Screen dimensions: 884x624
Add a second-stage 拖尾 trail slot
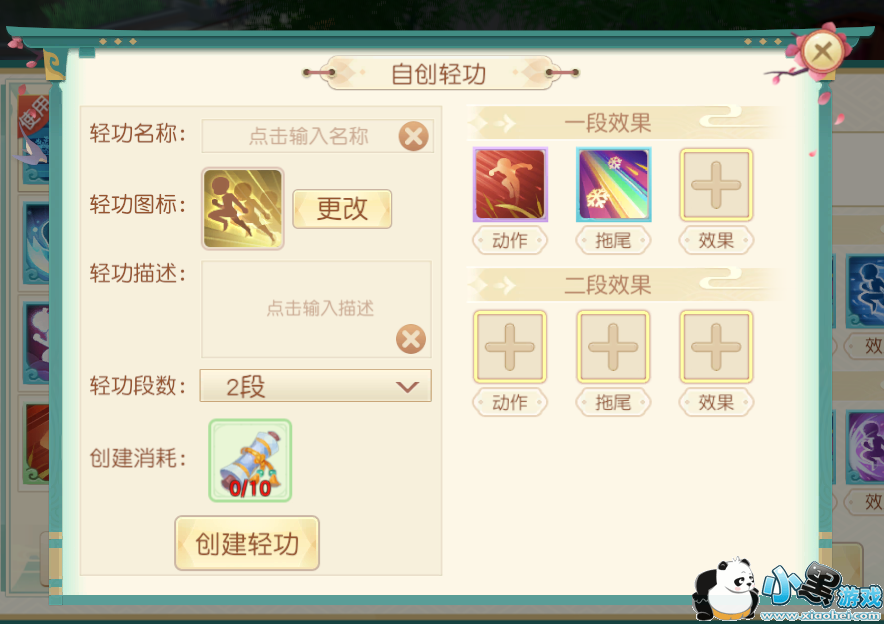[613, 347]
